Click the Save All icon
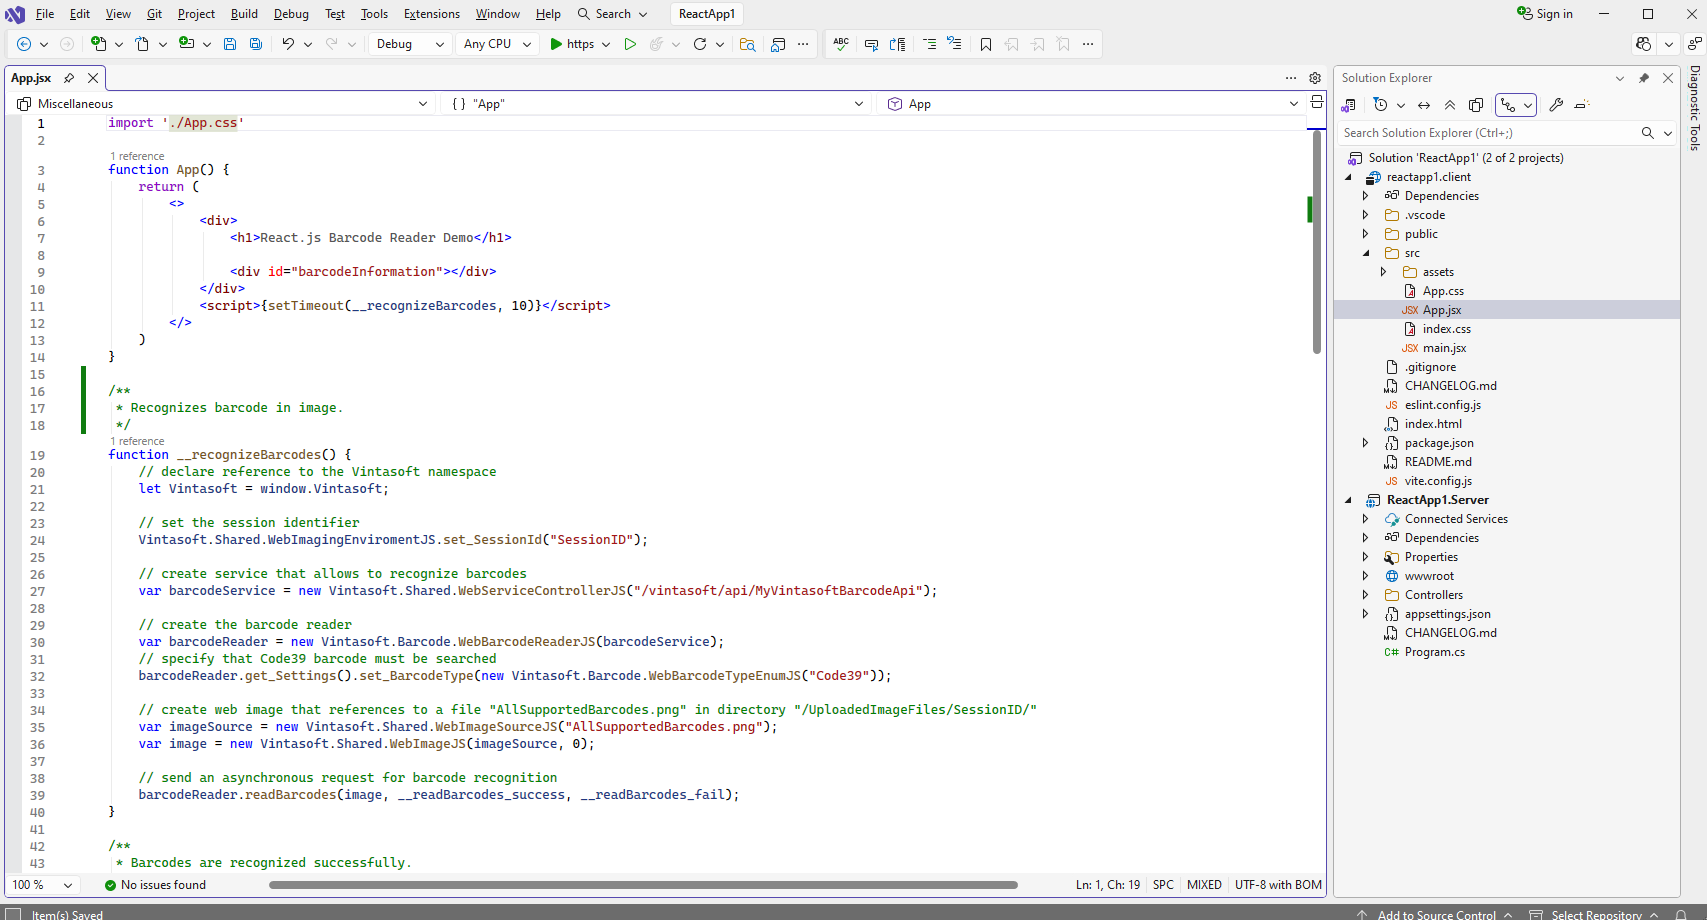Image resolution: width=1707 pixels, height=920 pixels. [256, 44]
